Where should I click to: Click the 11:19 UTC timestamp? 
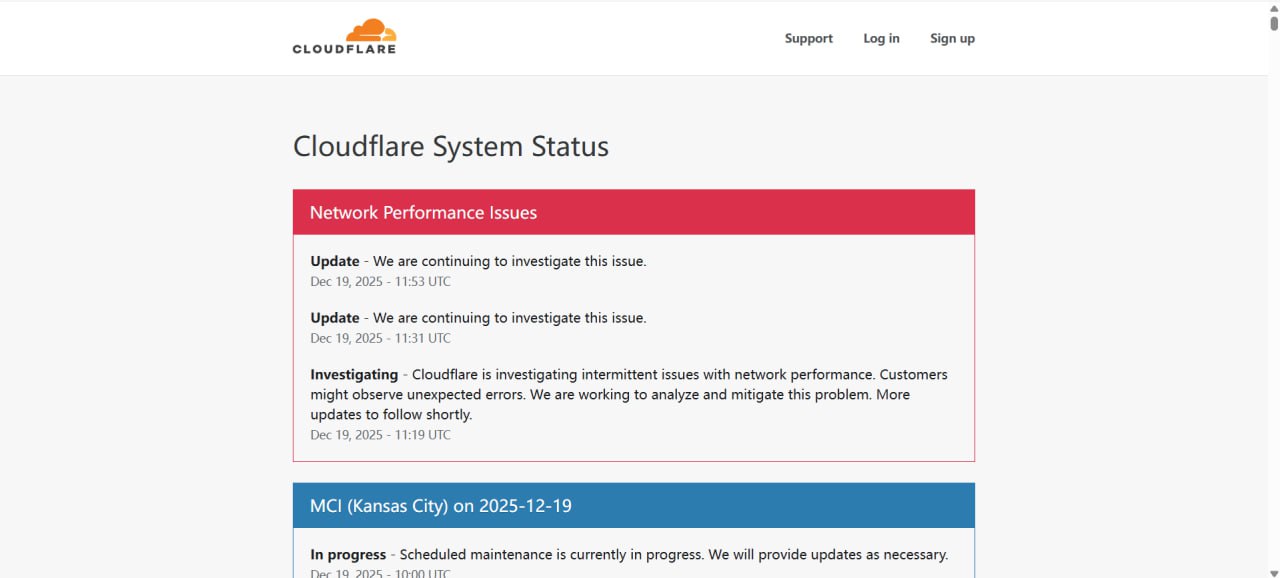pos(380,435)
